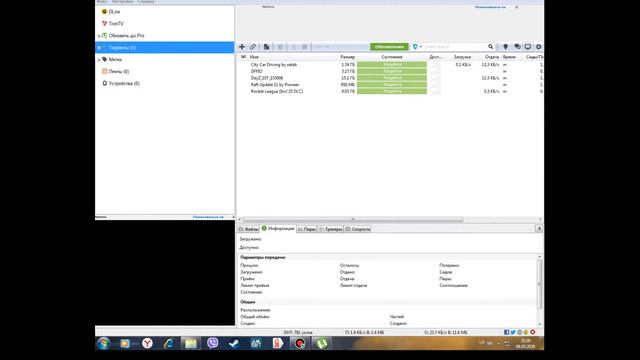Switch to the Трекеры tab
Image resolution: width=640 pixels, height=360 pixels.
click(x=330, y=229)
